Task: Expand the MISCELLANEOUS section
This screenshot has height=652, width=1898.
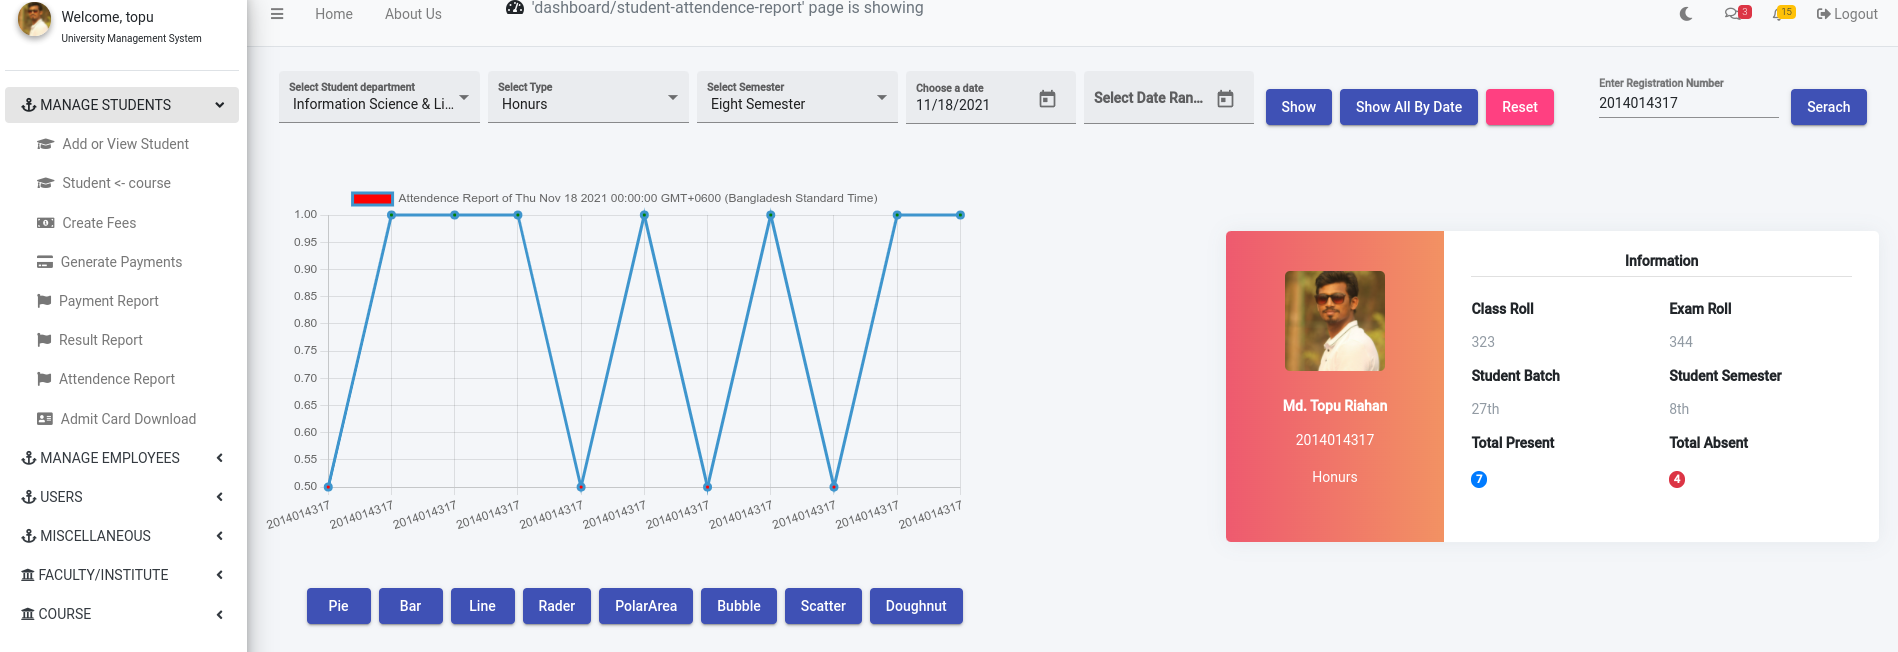Action: [x=122, y=536]
